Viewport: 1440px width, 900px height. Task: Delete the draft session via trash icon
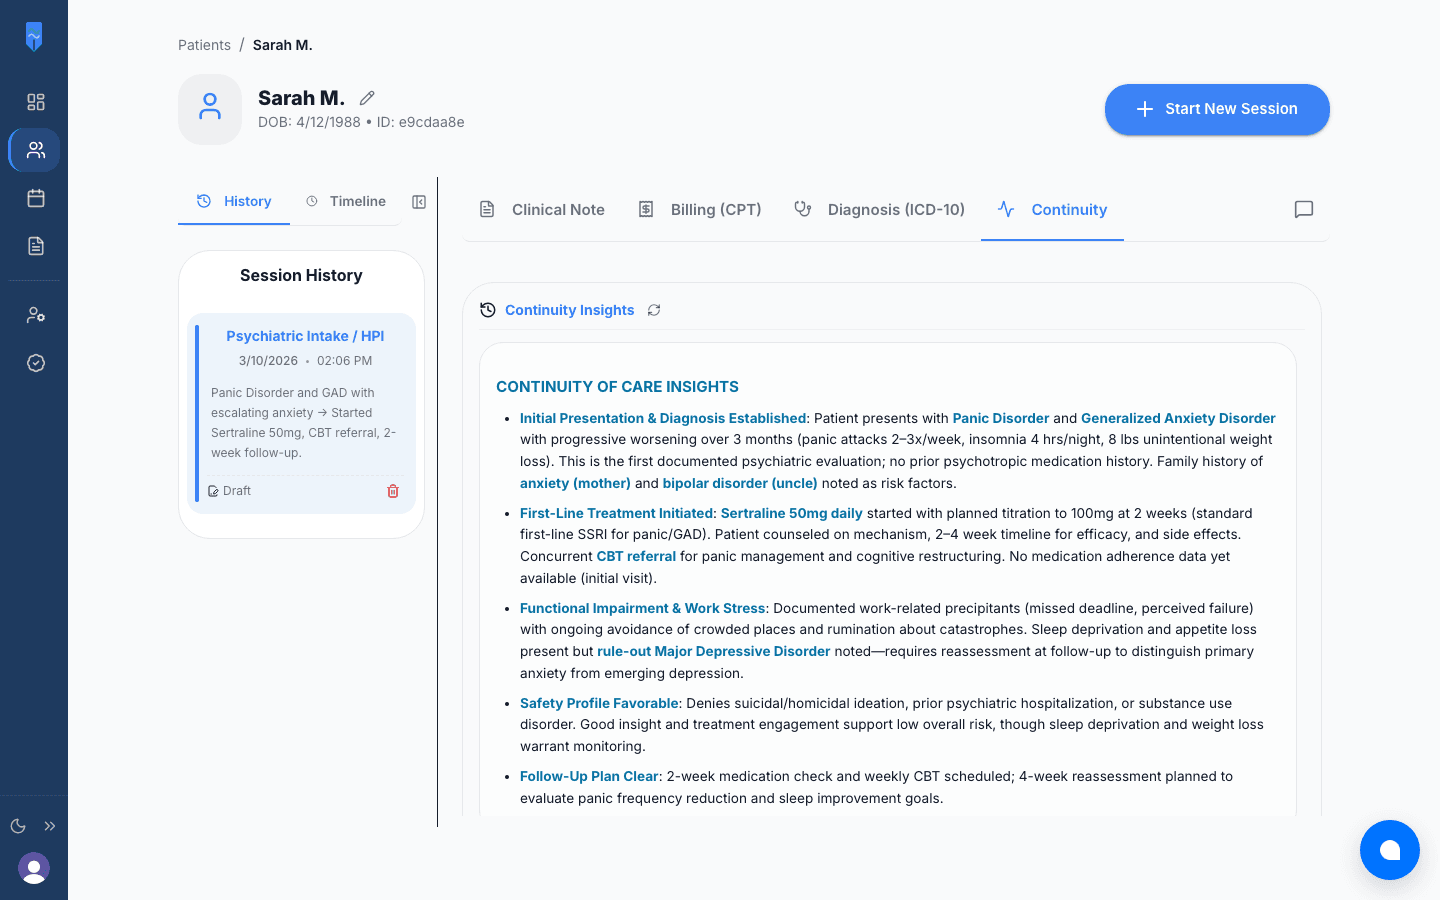[x=393, y=491]
